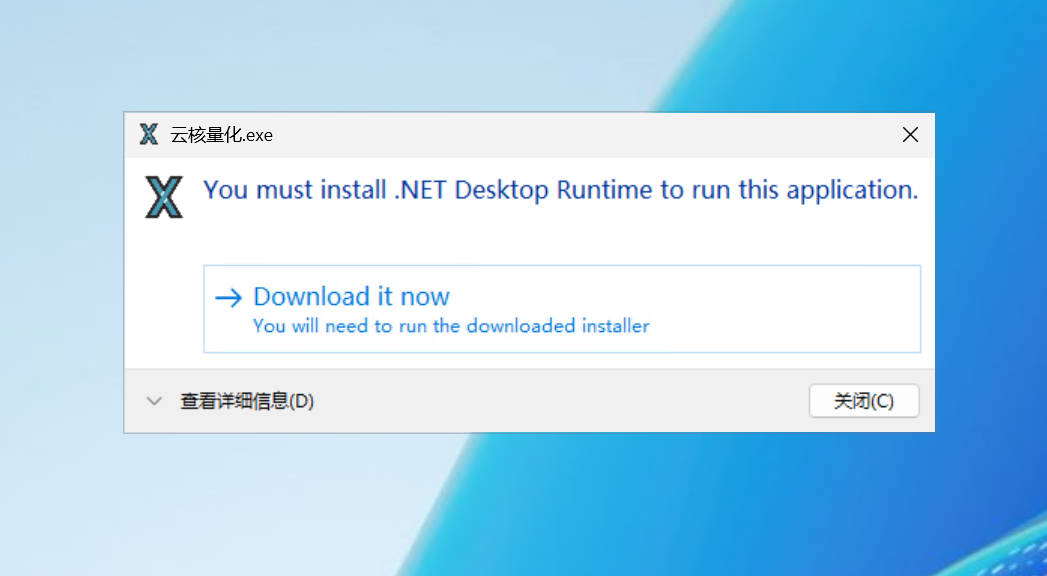Screen dimensions: 1047x576
Task: Click the downloaded installer note under the link
Action: pyautogui.click(x=451, y=326)
